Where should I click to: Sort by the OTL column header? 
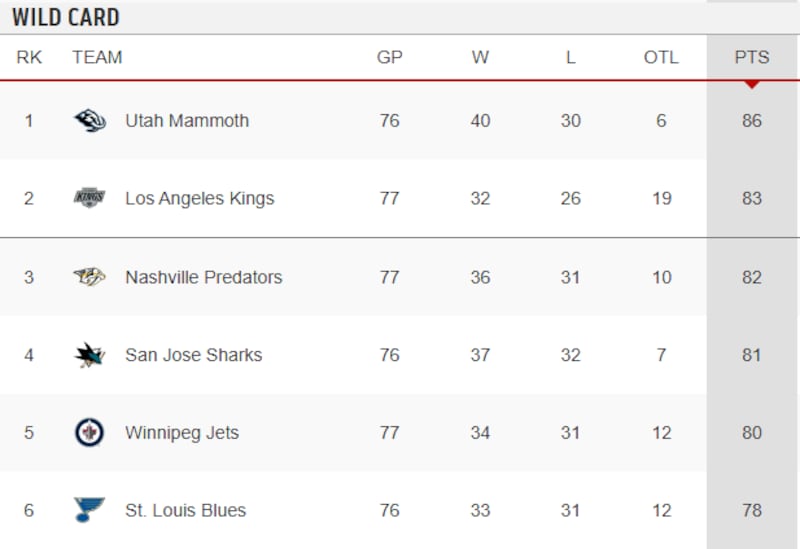click(x=661, y=58)
